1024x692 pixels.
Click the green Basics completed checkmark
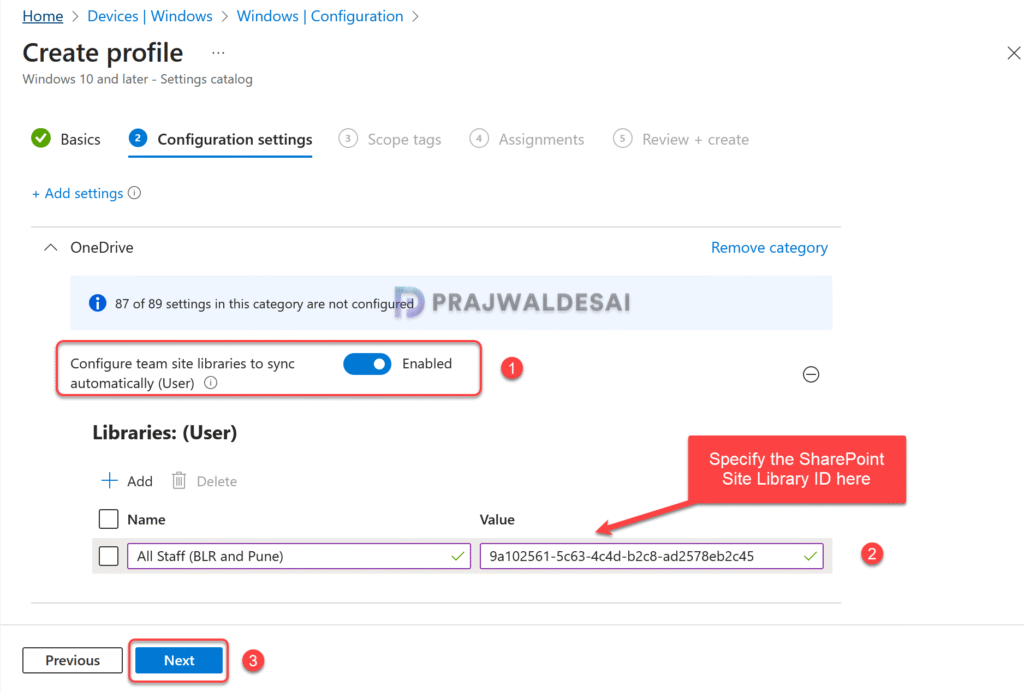[41, 138]
